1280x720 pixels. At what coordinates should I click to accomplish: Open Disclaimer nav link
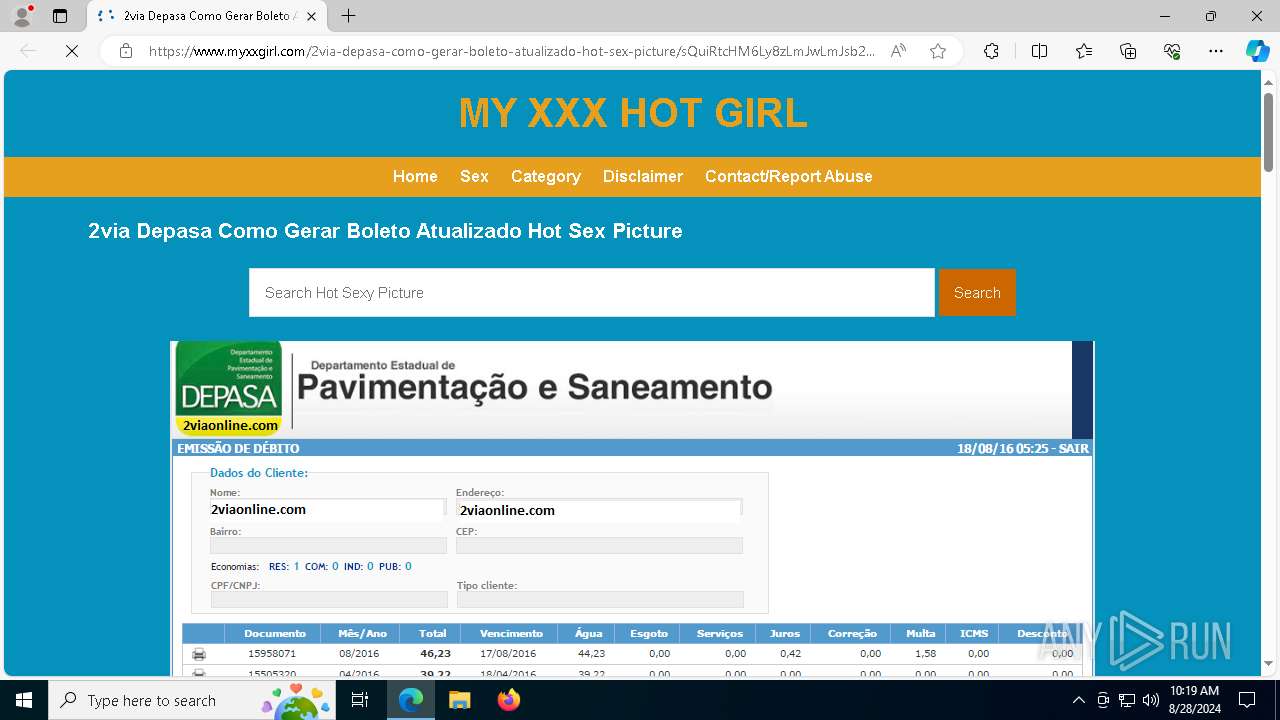pyautogui.click(x=643, y=176)
